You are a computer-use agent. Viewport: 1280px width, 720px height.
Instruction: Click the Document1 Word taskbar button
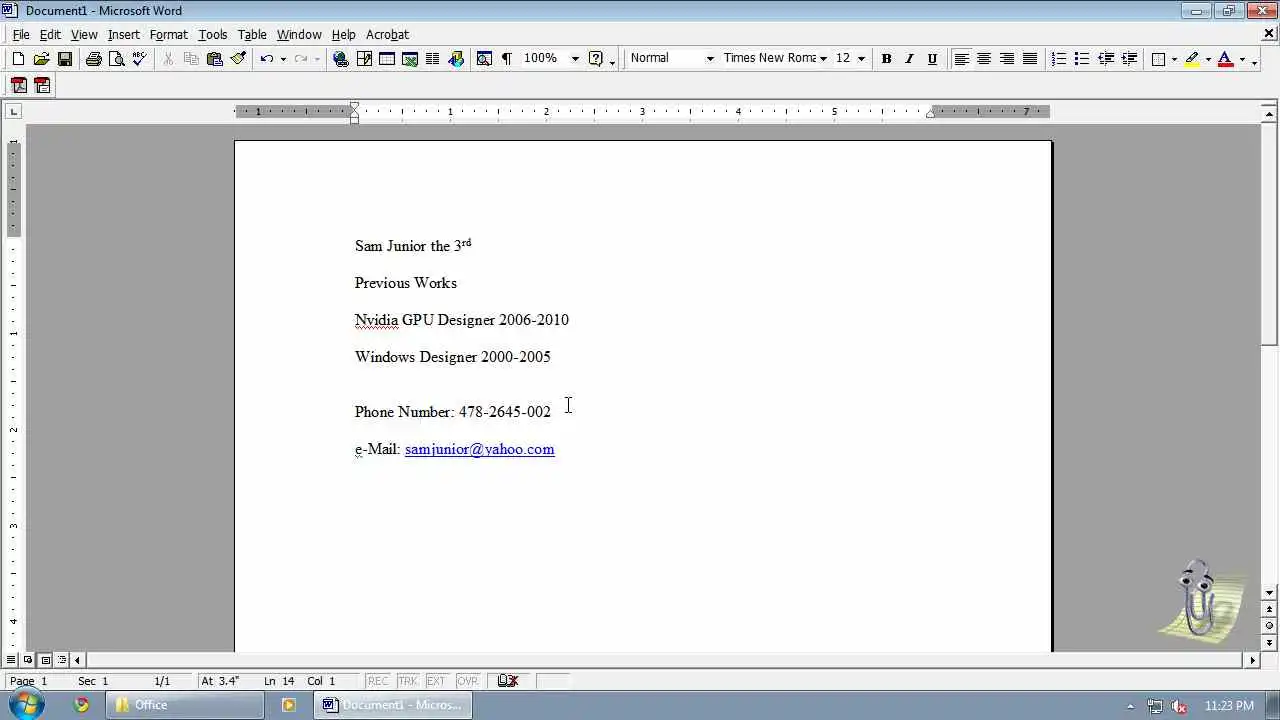coord(393,705)
